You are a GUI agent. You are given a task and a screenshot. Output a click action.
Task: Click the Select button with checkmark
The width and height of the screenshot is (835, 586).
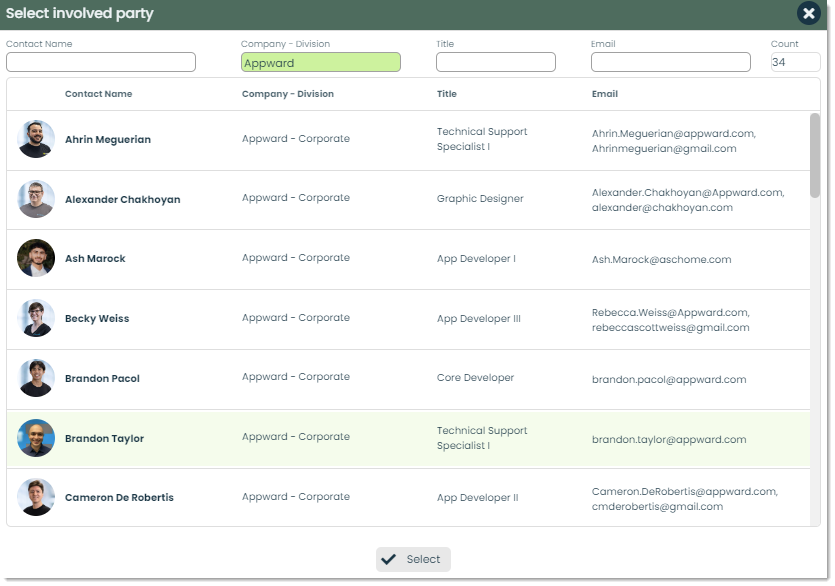point(413,559)
